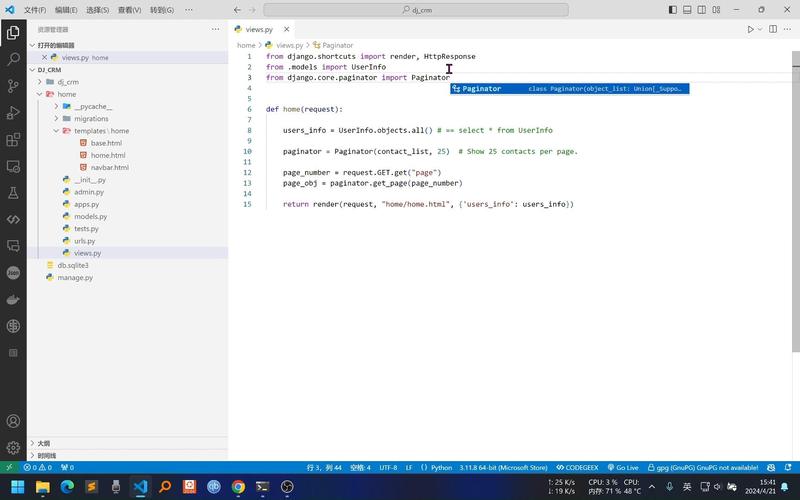This screenshot has height=500, width=800.
Task: Open the Extensions view
Action: tap(13, 139)
